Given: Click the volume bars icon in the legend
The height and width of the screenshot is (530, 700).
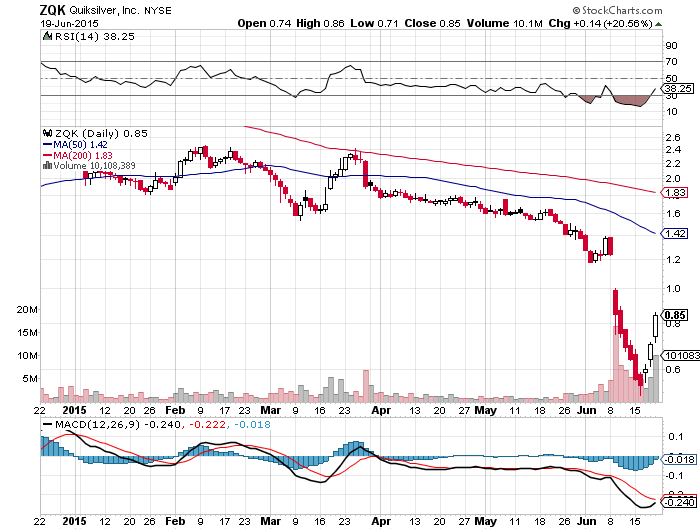Looking at the screenshot, I should click(x=47, y=166).
